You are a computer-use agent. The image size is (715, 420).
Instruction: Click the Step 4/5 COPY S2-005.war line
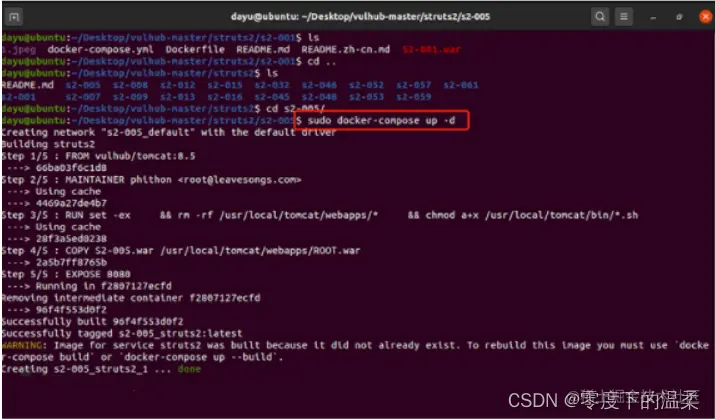tap(181, 250)
